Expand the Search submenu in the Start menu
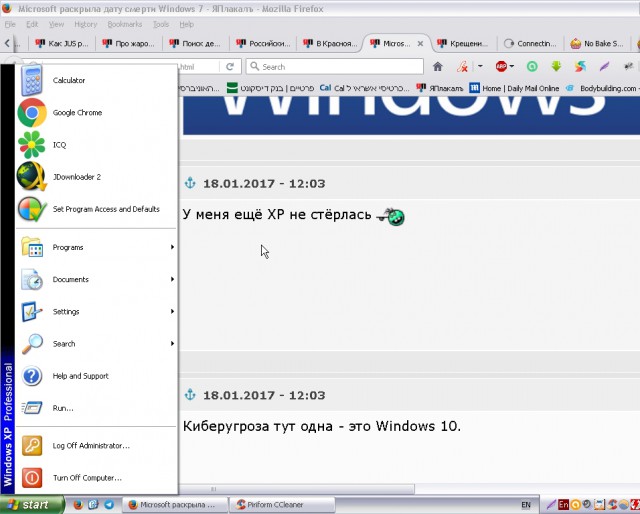 (x=96, y=344)
